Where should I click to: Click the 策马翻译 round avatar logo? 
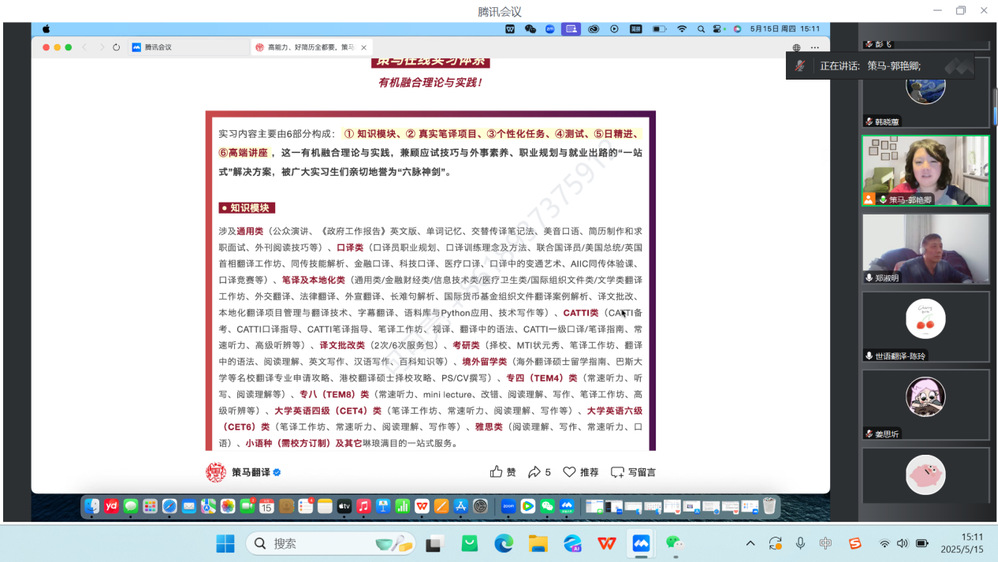pyautogui.click(x=216, y=472)
